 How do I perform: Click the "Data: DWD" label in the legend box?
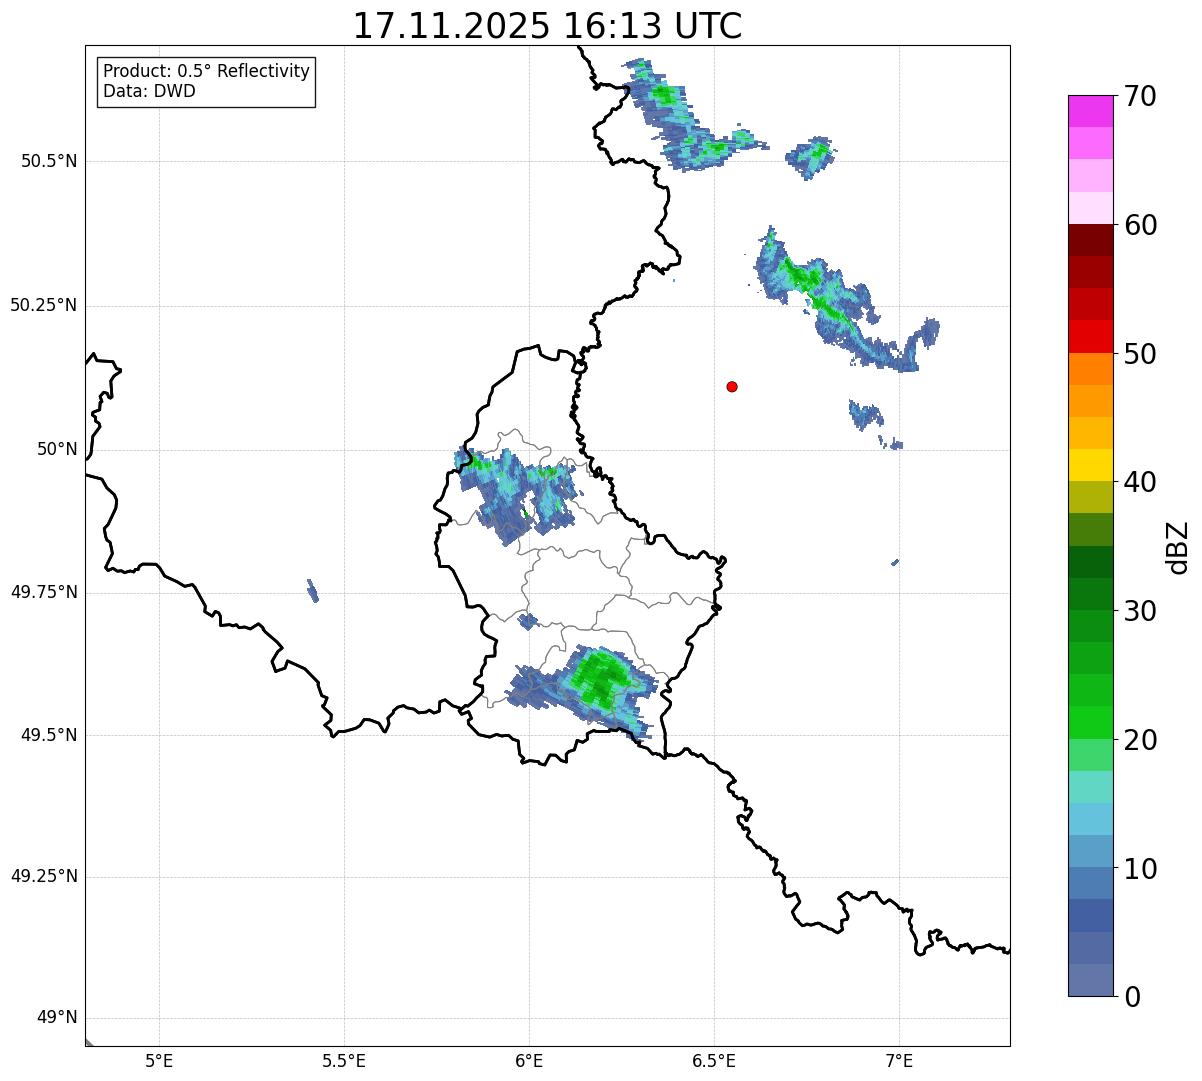pyautogui.click(x=149, y=92)
